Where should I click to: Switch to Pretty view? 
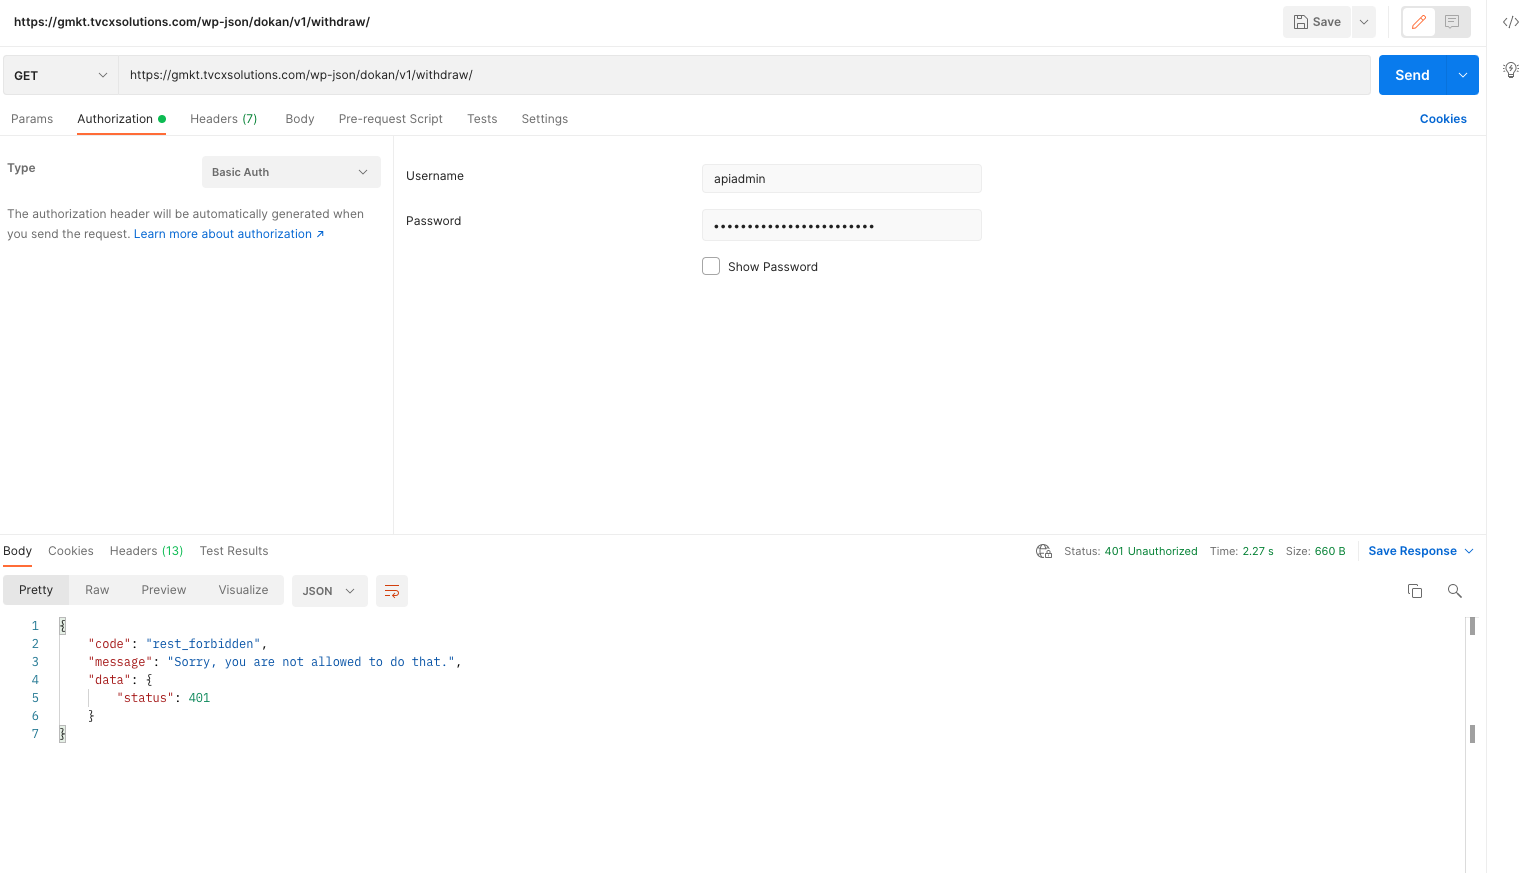(36, 590)
